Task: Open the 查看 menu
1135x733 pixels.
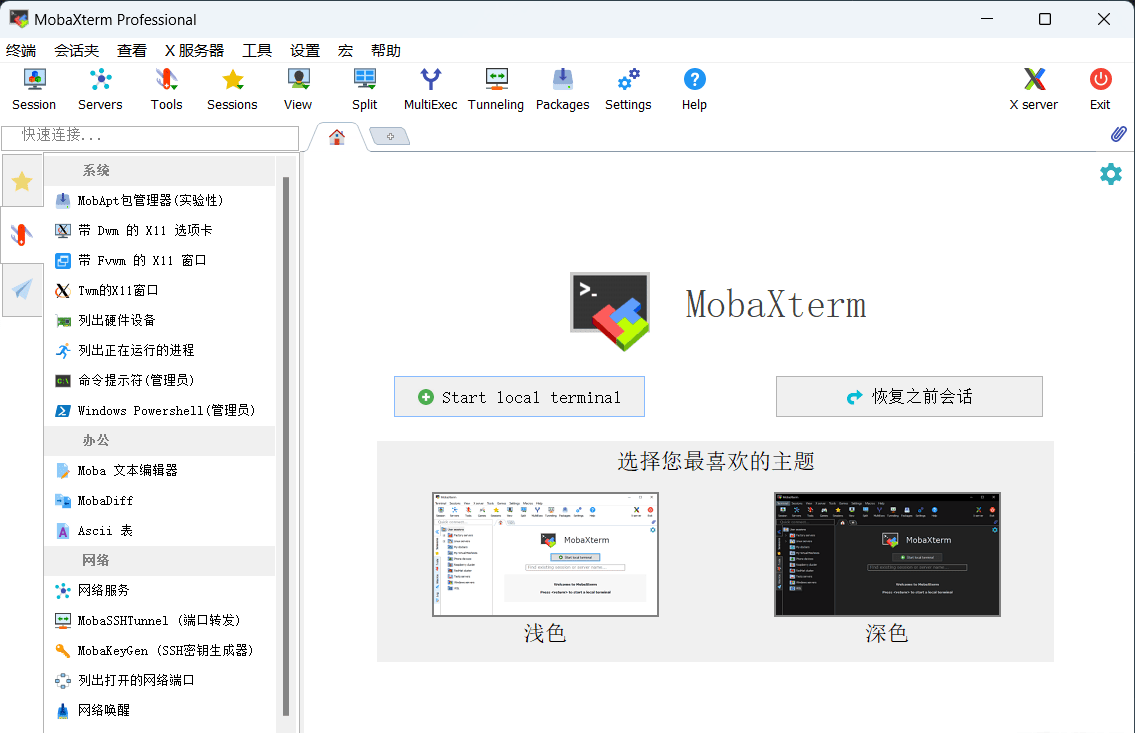Action: tap(132, 51)
